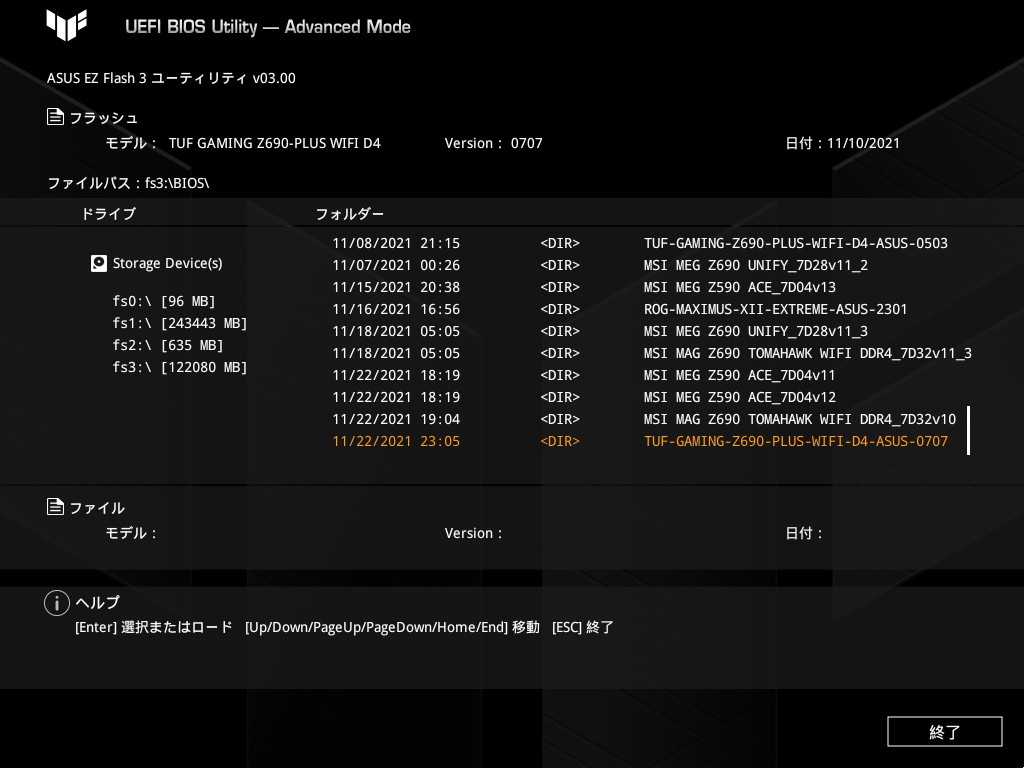Open folder MSI MAG Z690 TOMAHAWK WIFI DDR4_7D32v10
The image size is (1024, 768).
point(800,419)
